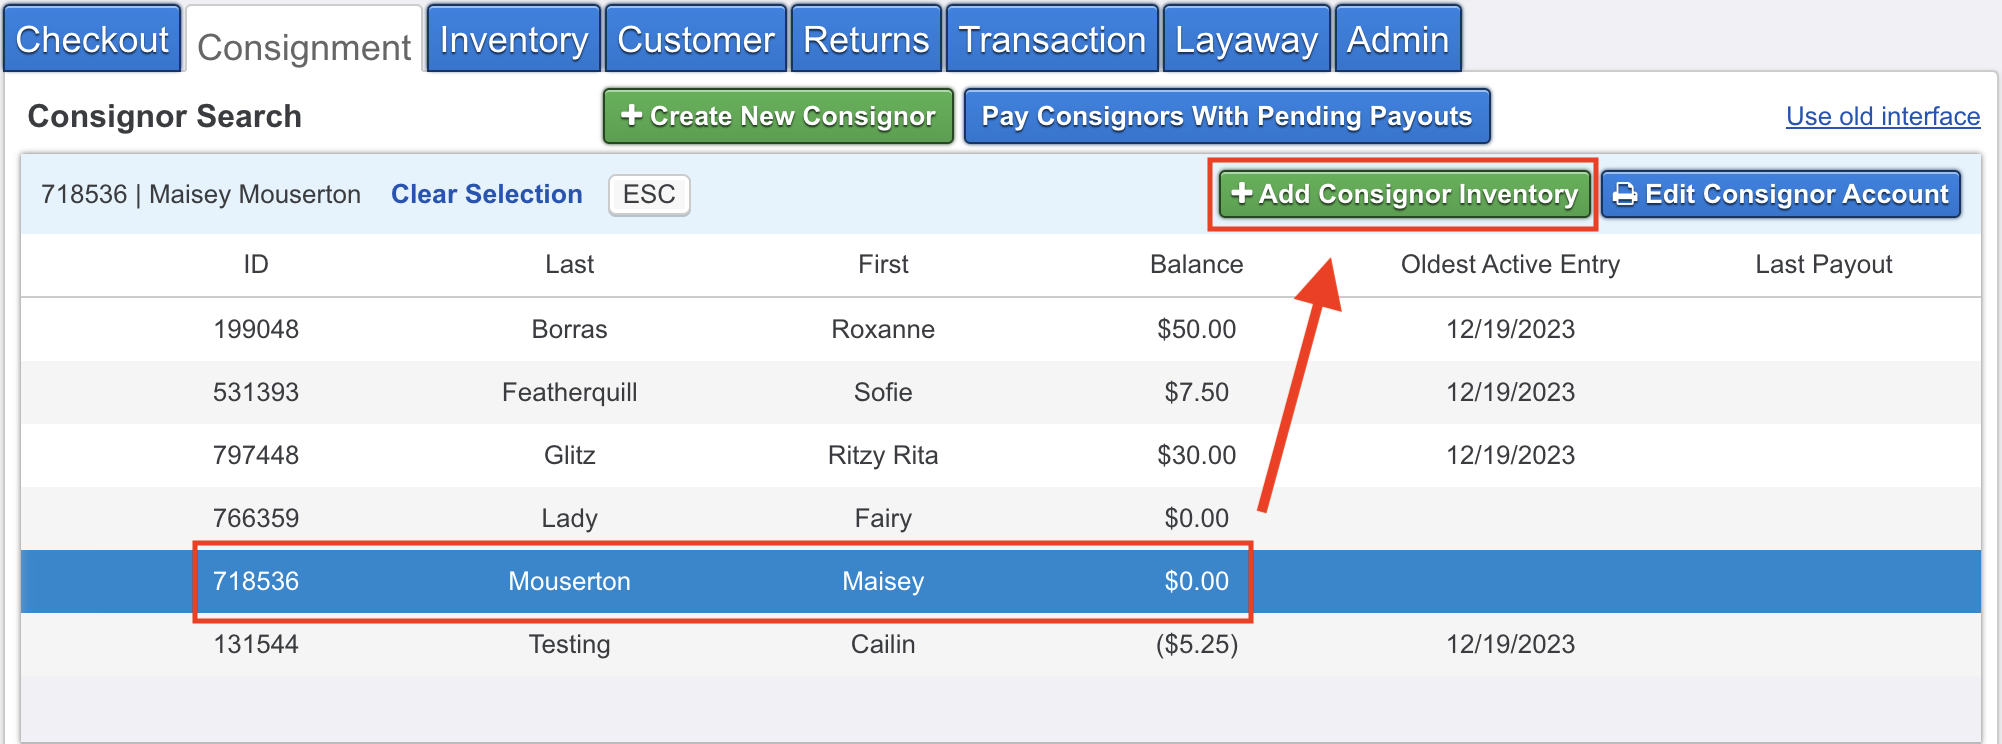Sort by the Balance column header

(x=1196, y=264)
